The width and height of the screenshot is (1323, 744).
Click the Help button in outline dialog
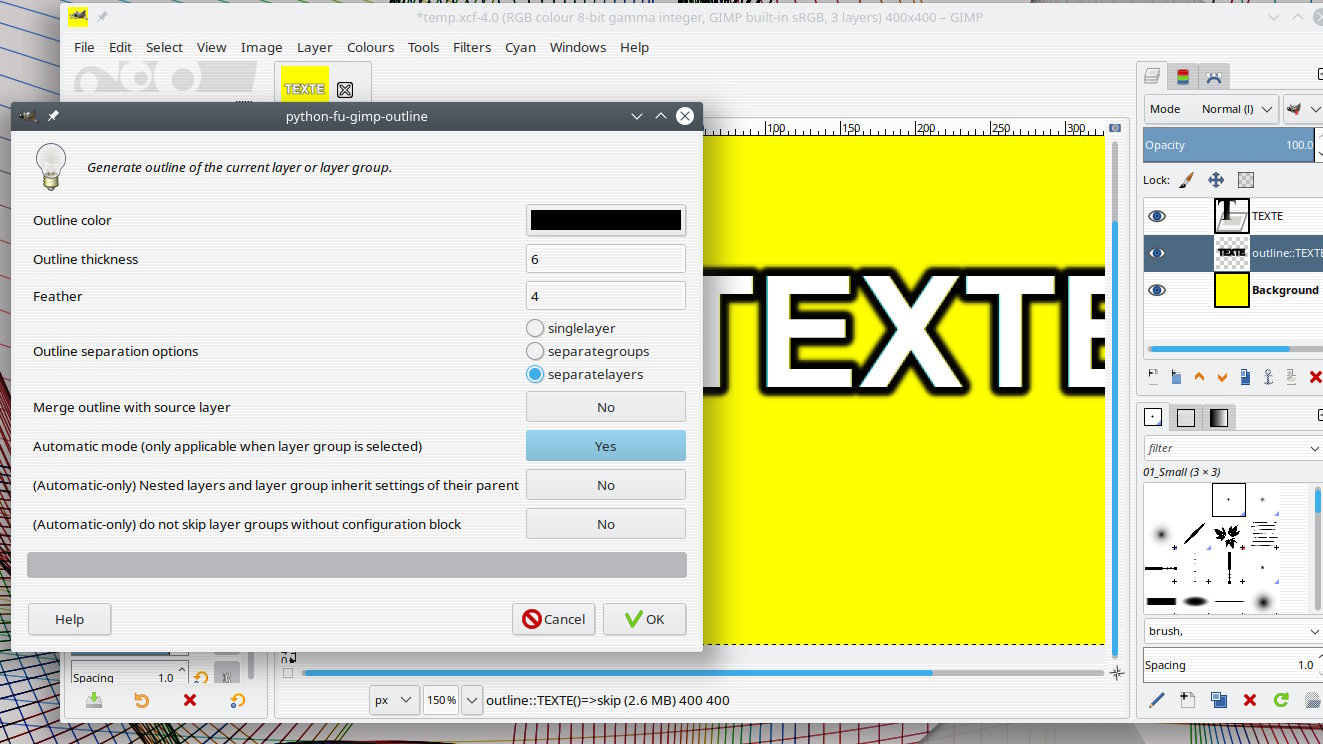click(69, 619)
